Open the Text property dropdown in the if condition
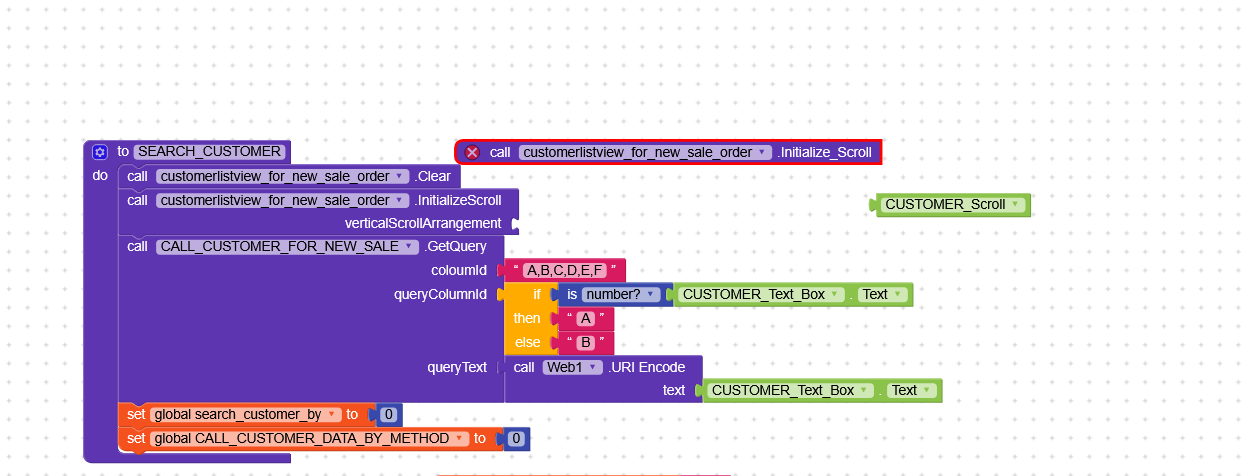The image size is (1244, 476). (x=883, y=294)
